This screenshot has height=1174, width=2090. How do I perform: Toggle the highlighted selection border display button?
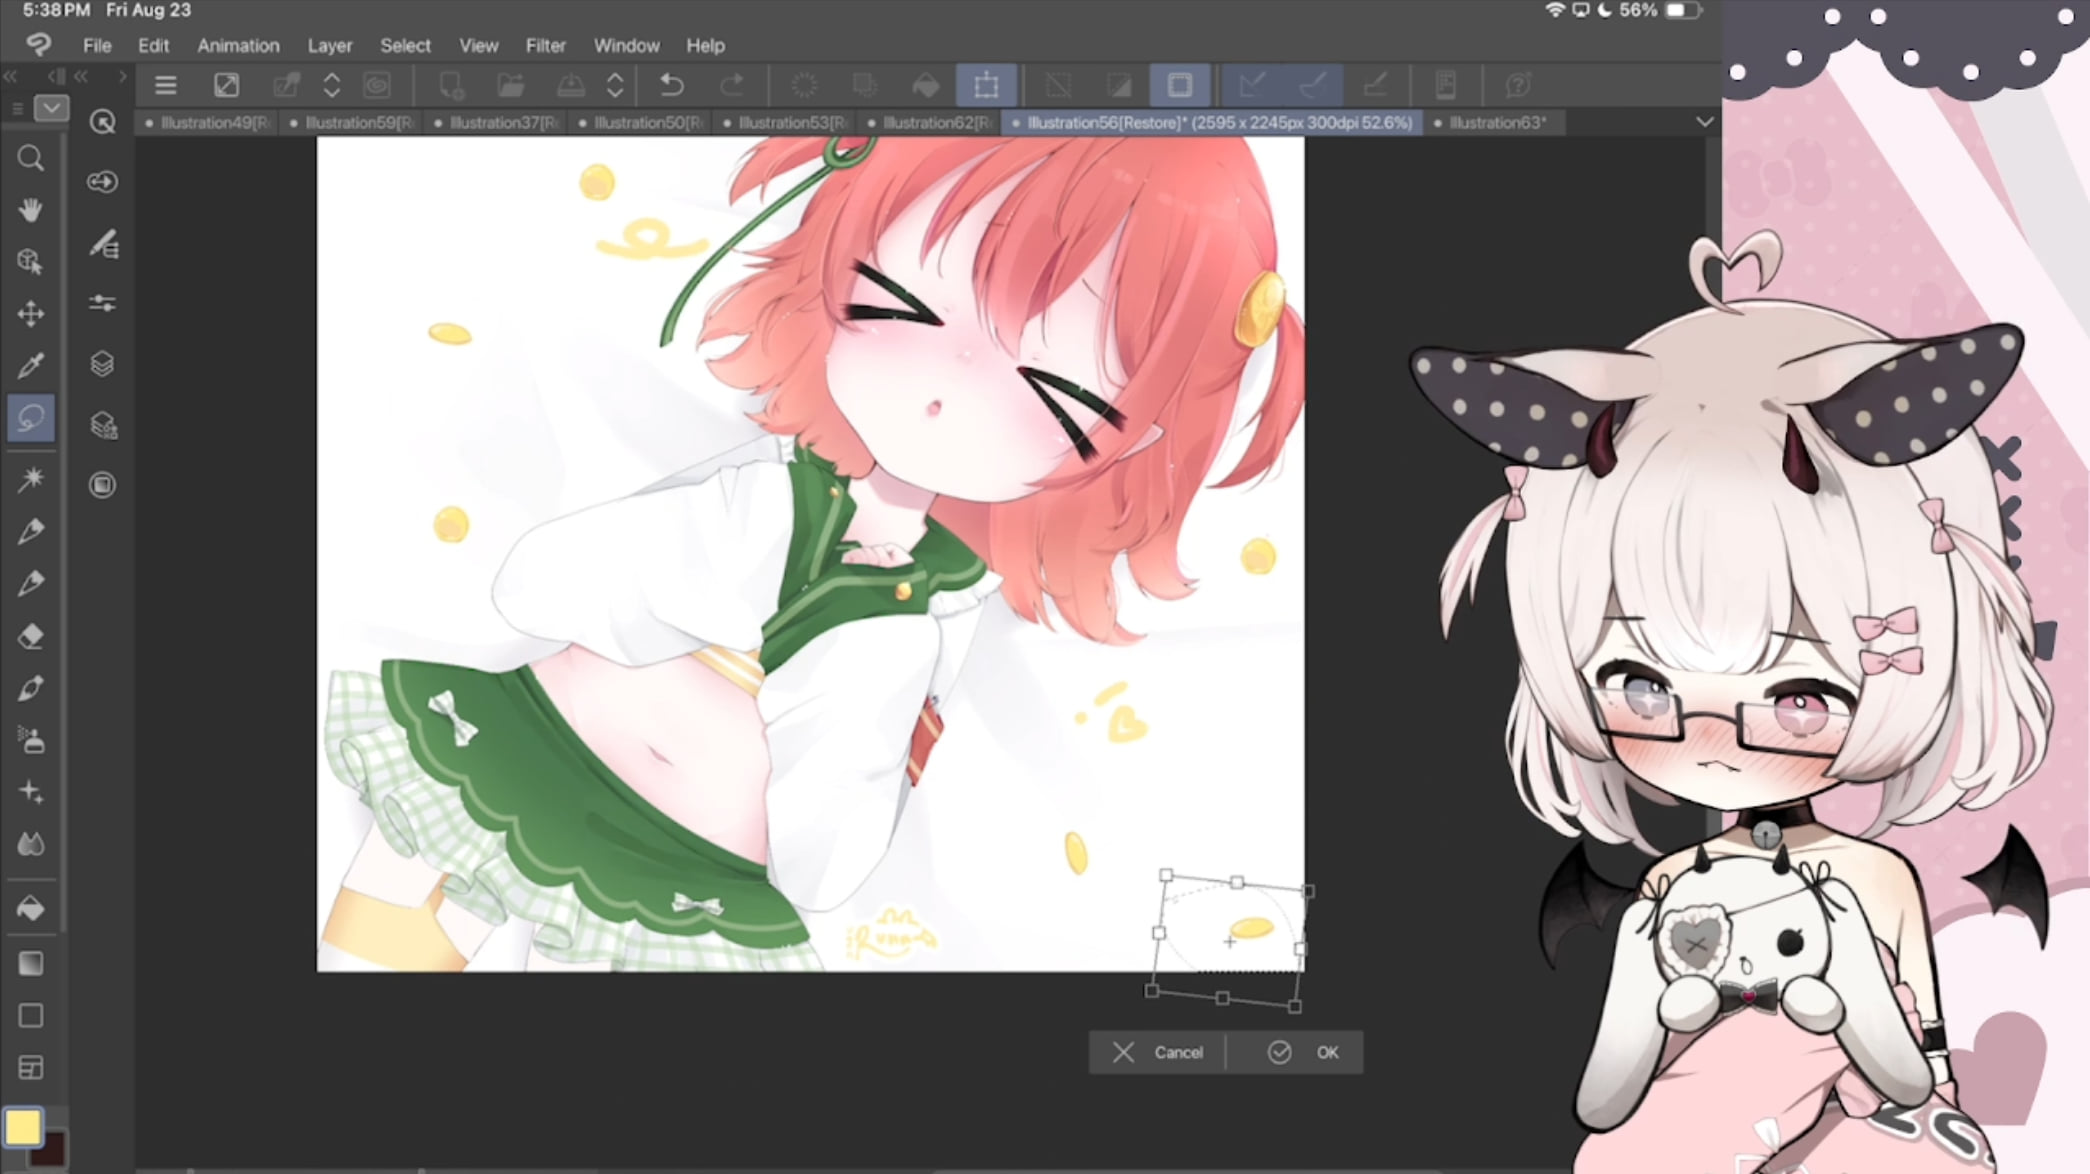pyautogui.click(x=1180, y=85)
